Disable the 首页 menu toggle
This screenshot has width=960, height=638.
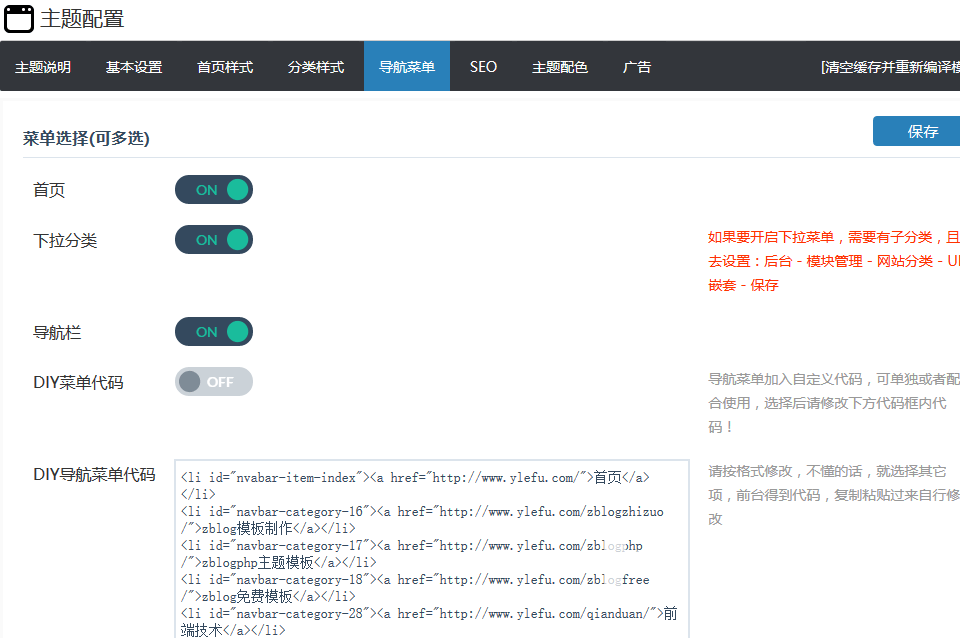point(214,190)
